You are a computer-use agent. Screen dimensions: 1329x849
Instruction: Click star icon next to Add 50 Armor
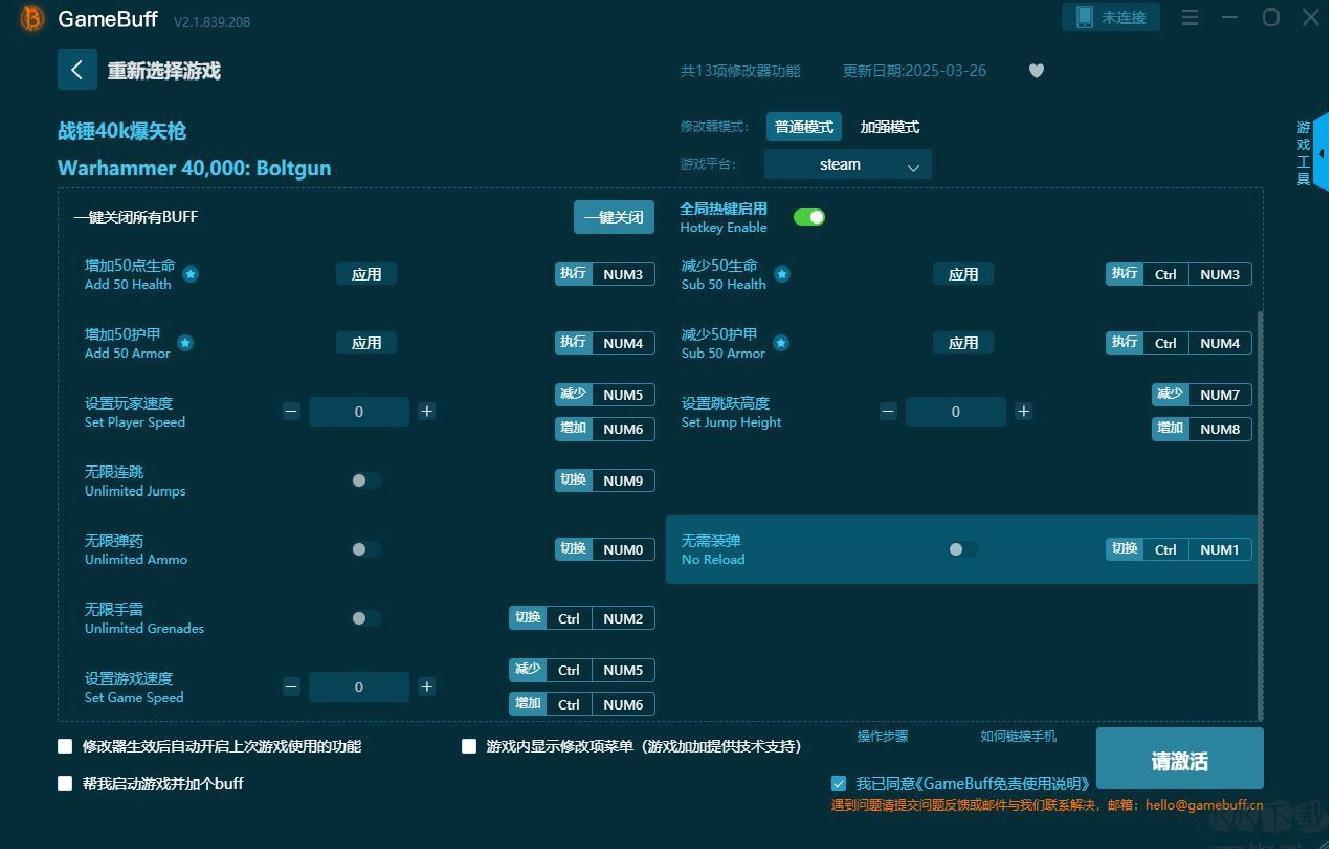pyautogui.click(x=185, y=343)
